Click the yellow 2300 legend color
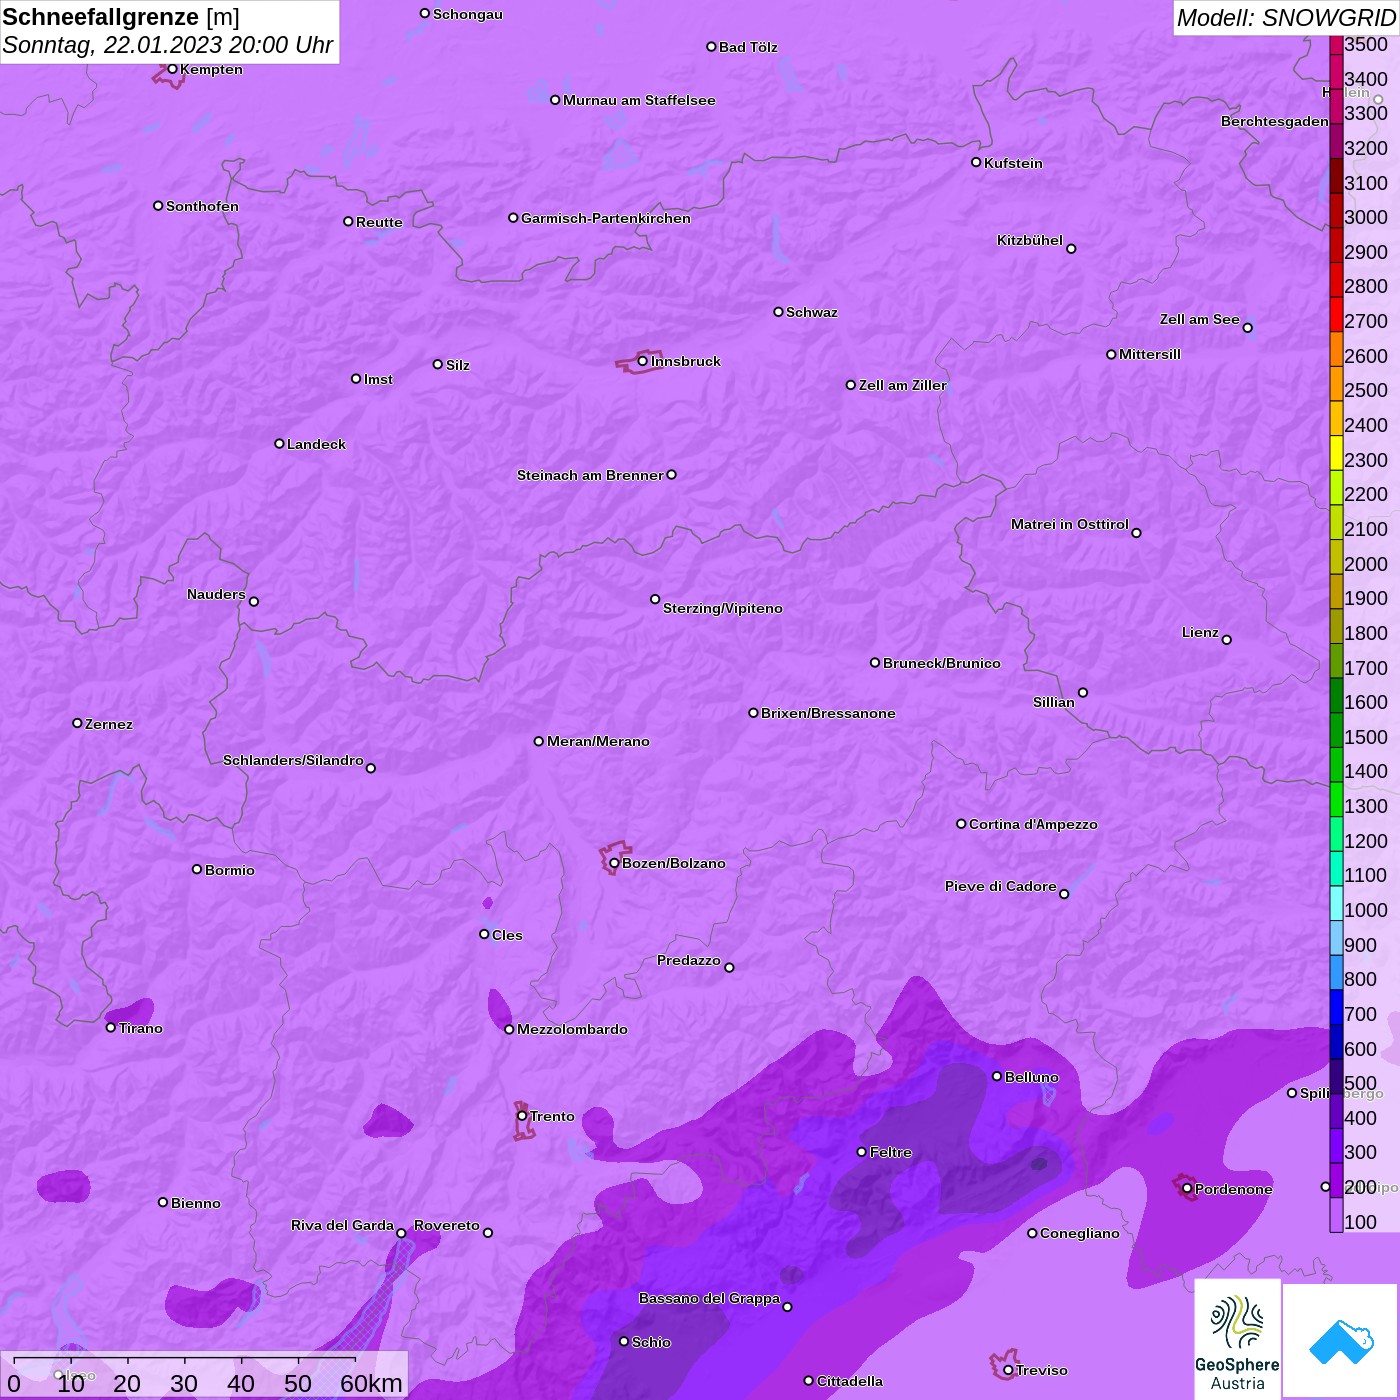 pos(1336,452)
